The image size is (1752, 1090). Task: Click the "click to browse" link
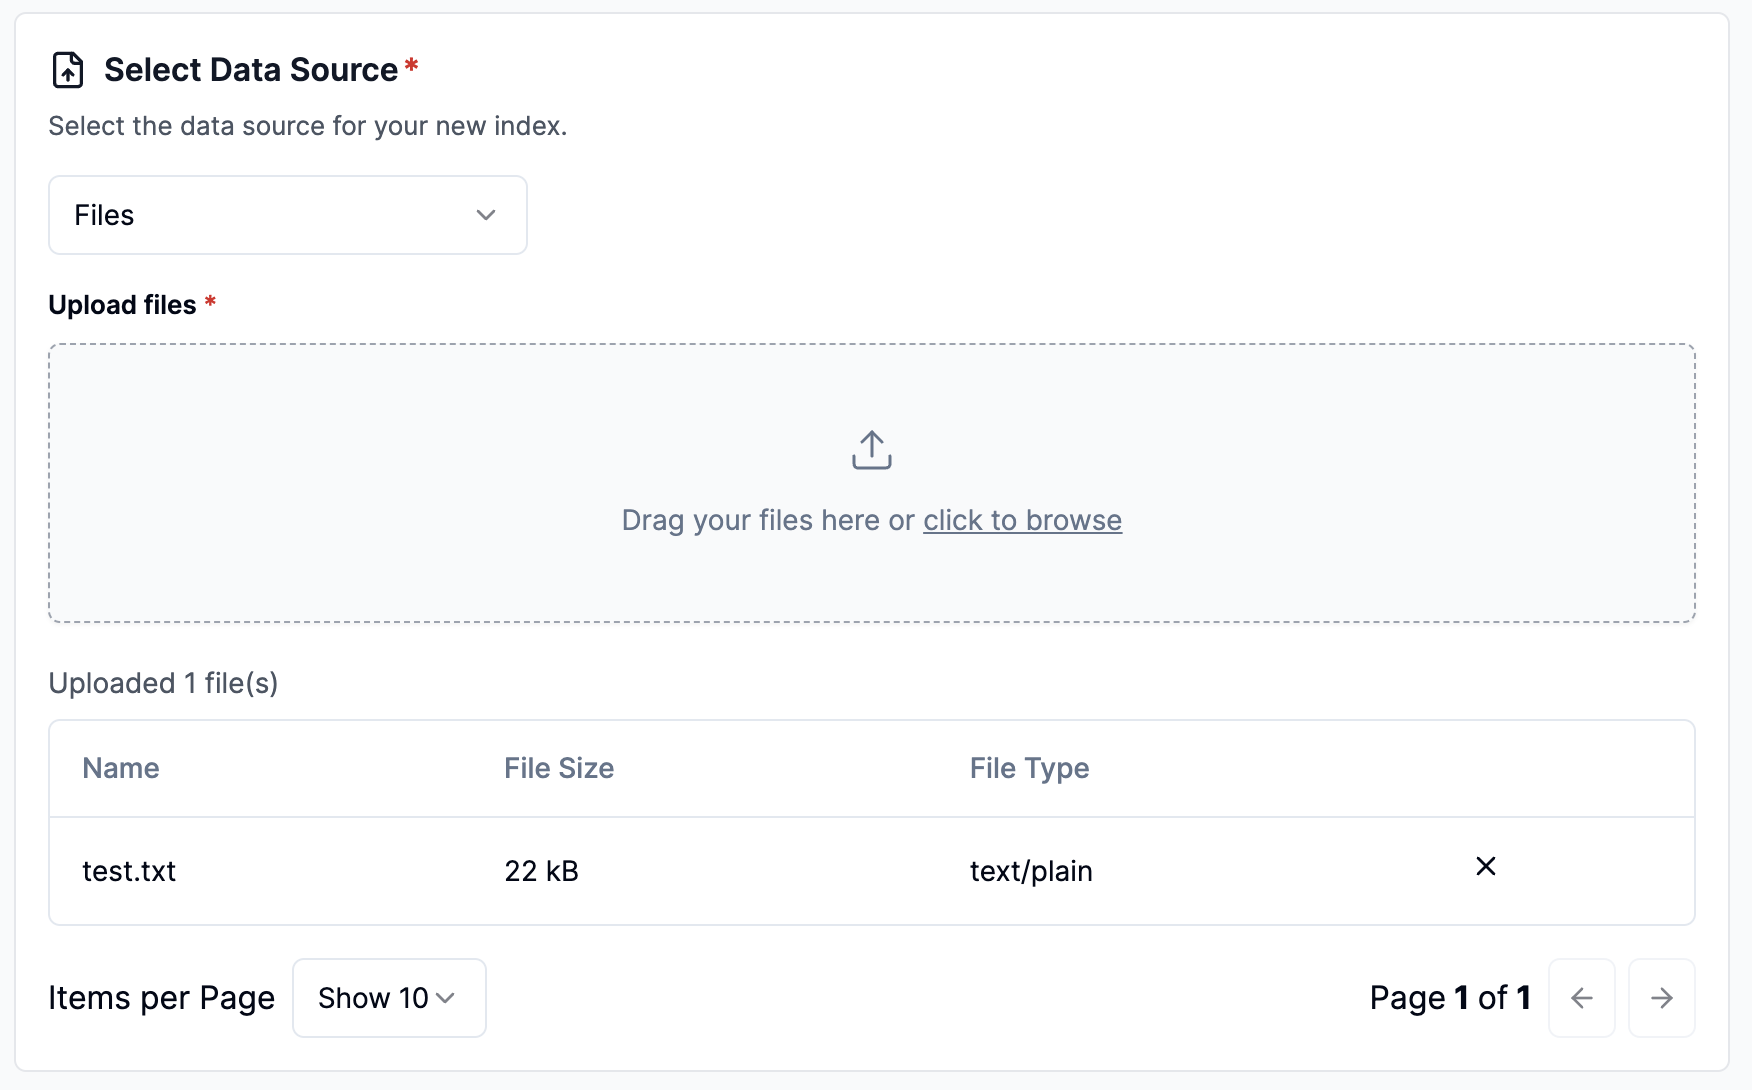tap(1022, 520)
